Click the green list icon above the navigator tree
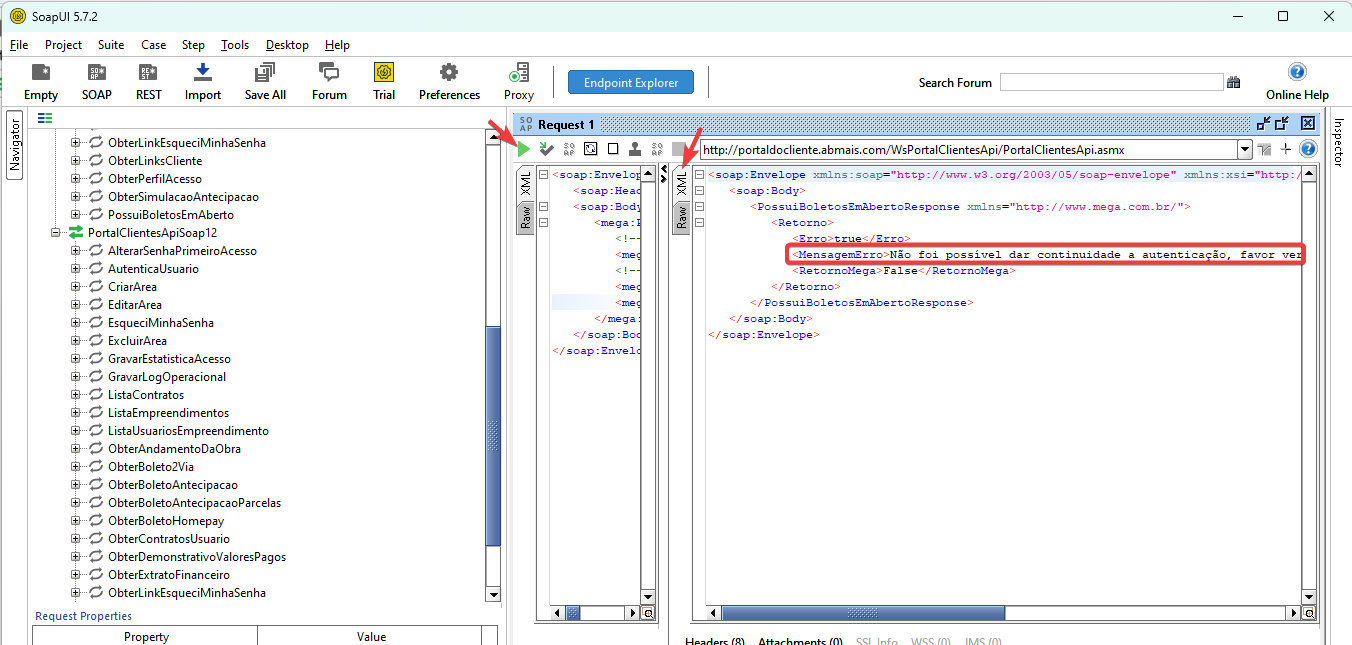 pos(45,118)
